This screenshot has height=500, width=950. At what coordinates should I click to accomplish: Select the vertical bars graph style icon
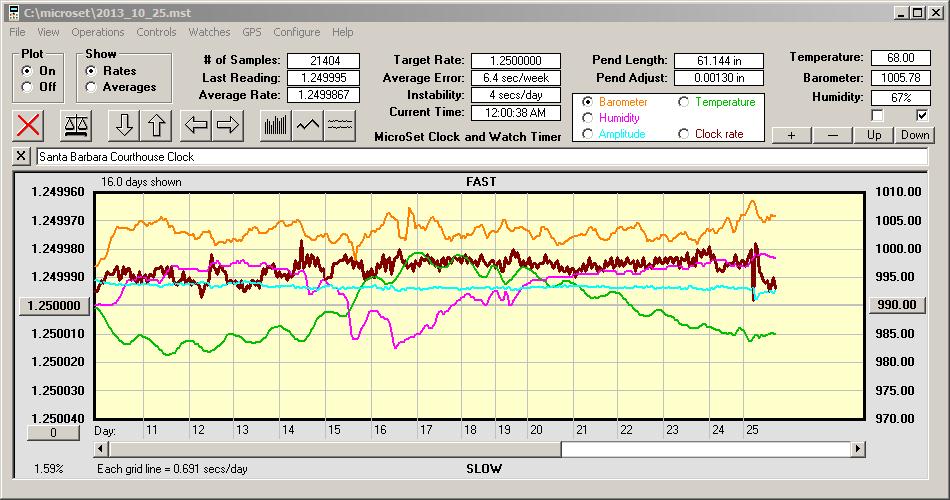point(275,125)
